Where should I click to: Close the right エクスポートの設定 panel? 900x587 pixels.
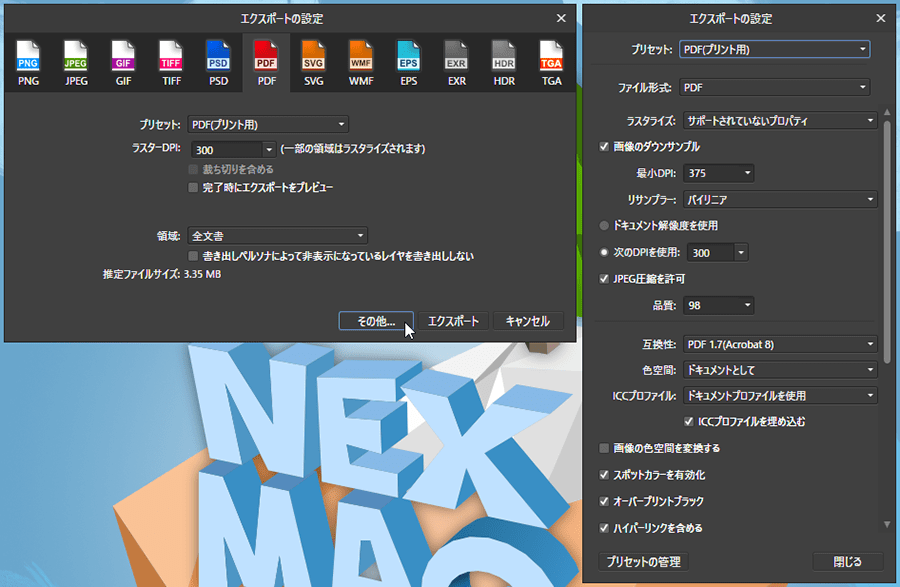(881, 18)
